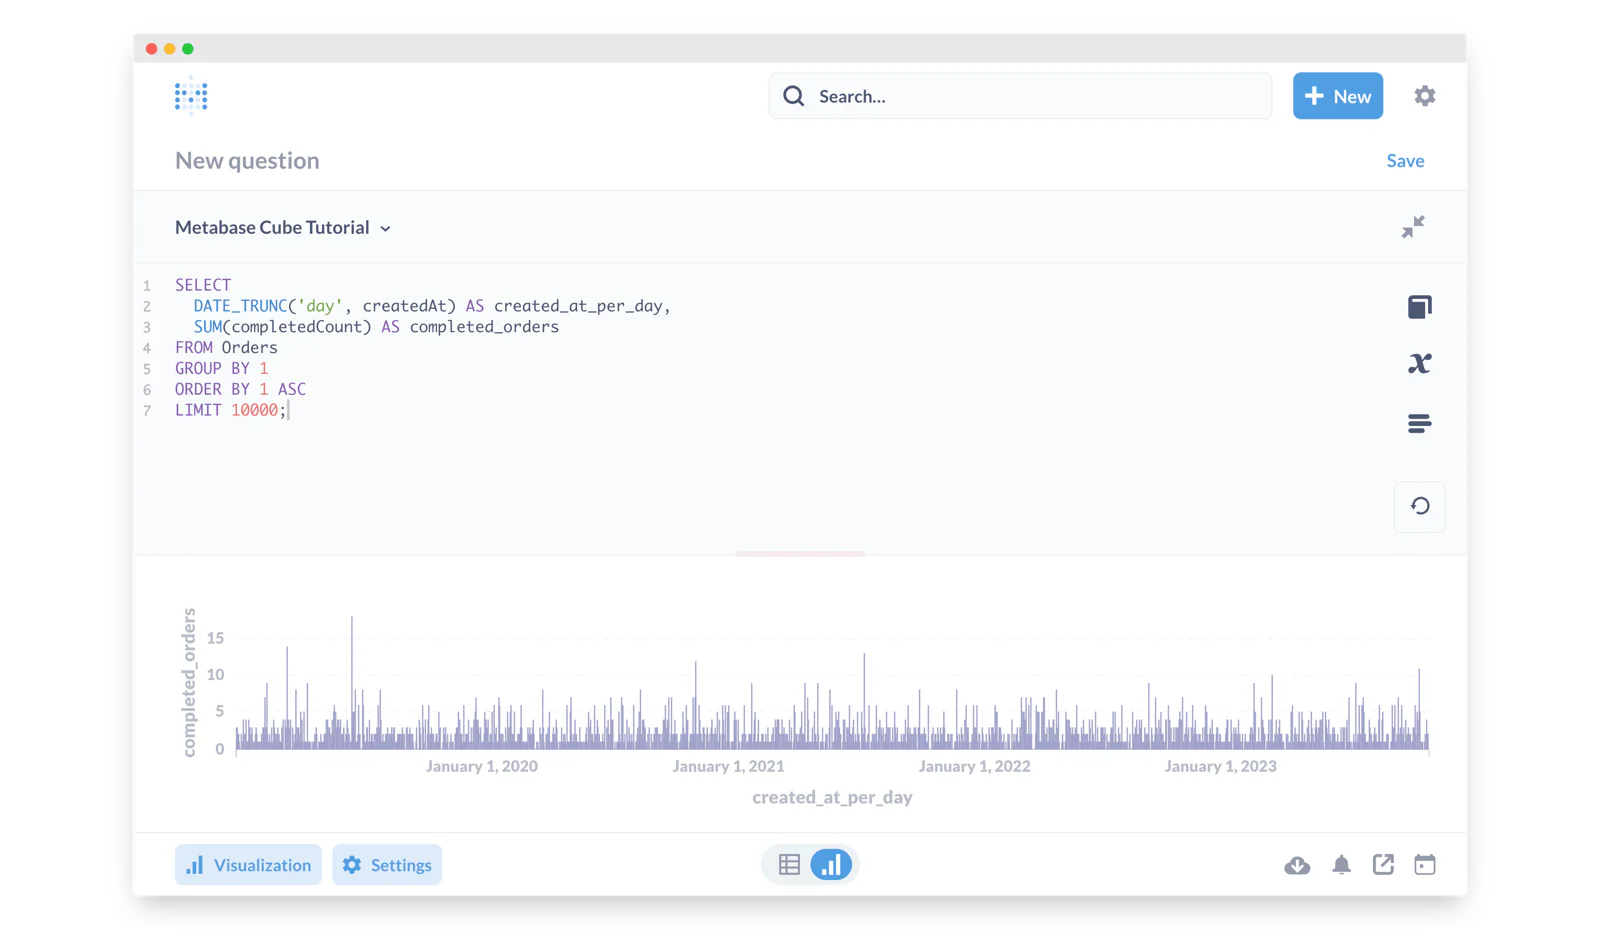The height and width of the screenshot is (929, 1600).
Task: Click the SELECT keyword on line 1
Action: (x=203, y=285)
